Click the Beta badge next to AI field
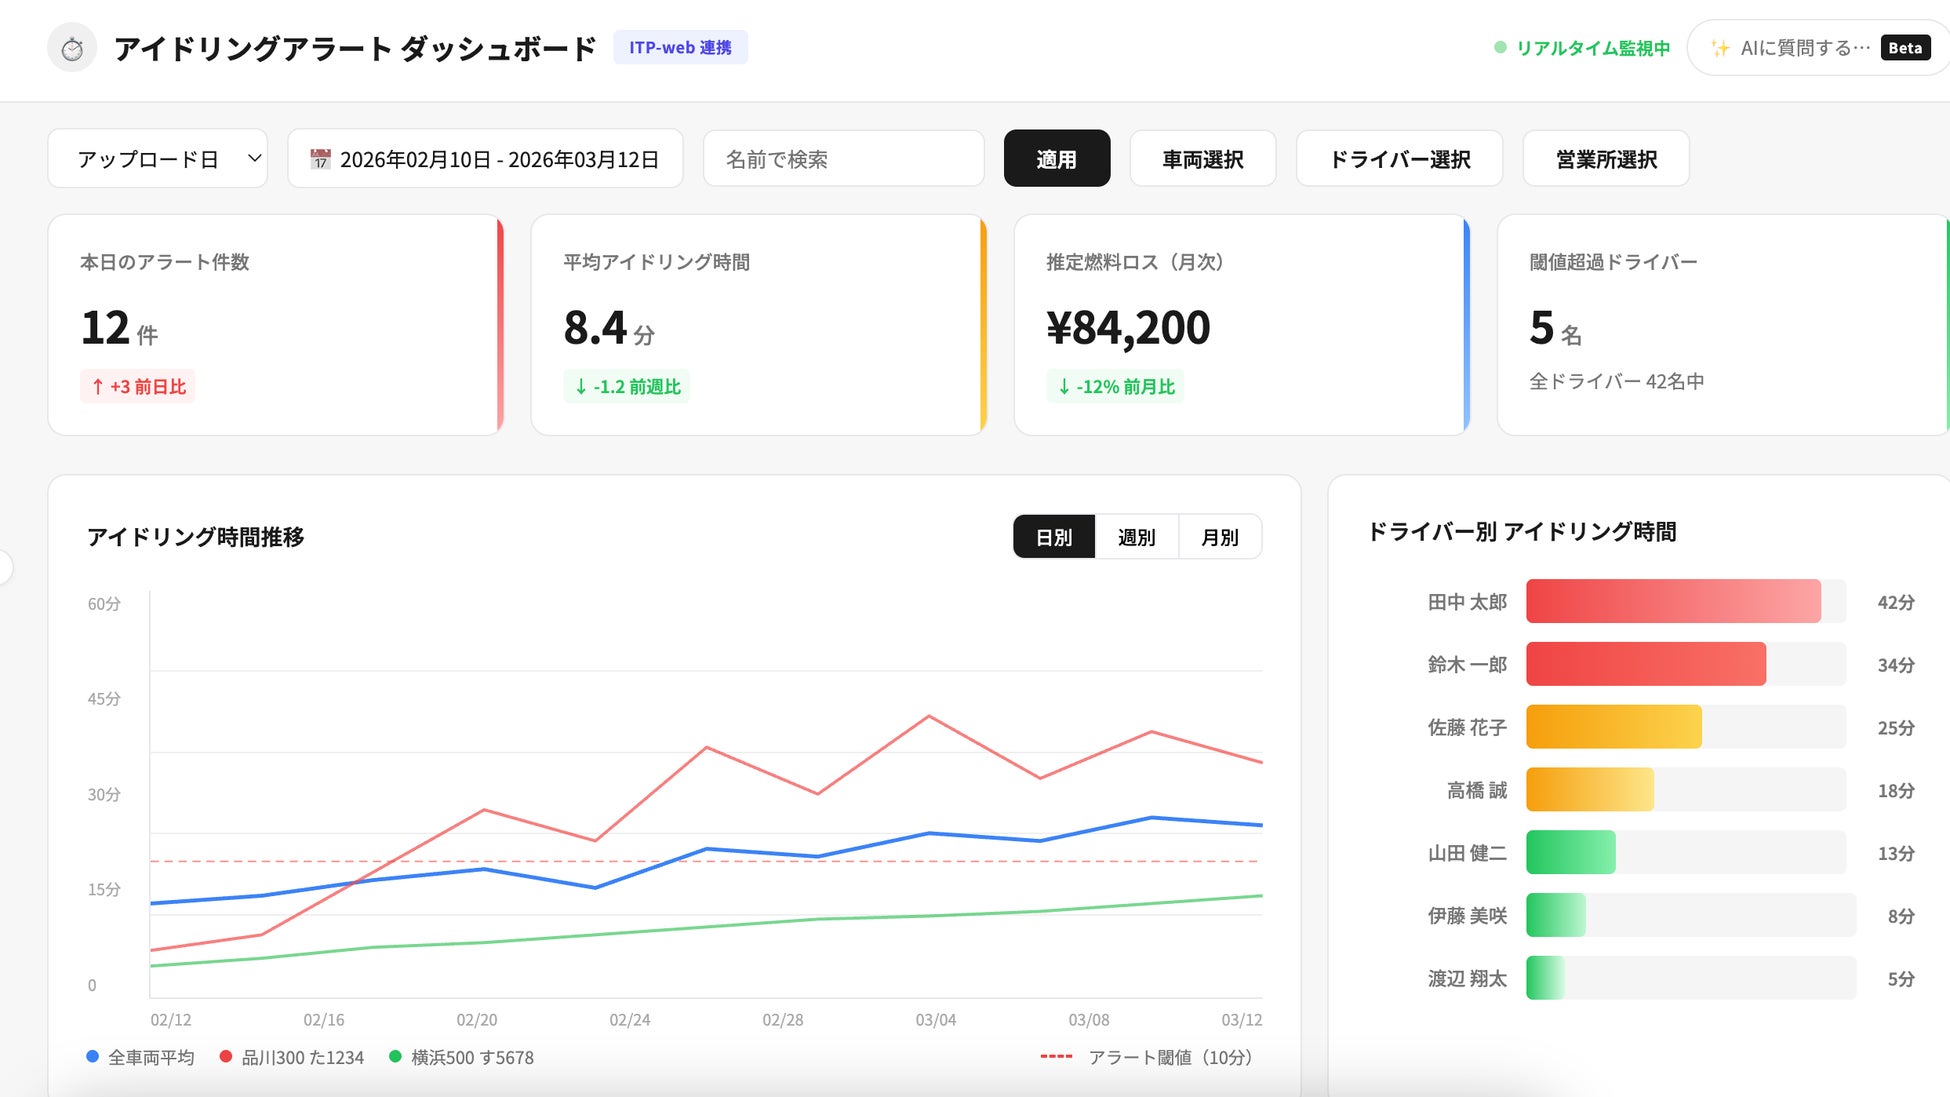This screenshot has height=1097, width=1950. [x=1904, y=48]
